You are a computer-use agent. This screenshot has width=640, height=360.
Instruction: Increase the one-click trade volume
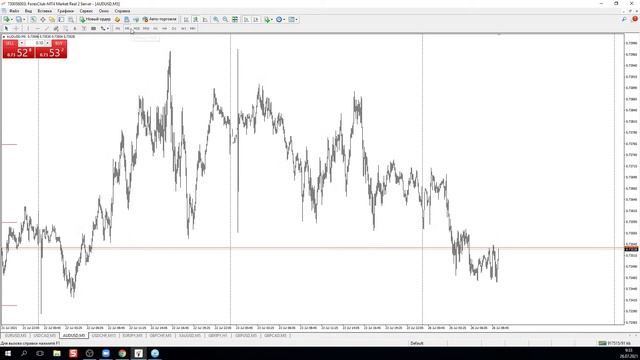[x=47, y=43]
